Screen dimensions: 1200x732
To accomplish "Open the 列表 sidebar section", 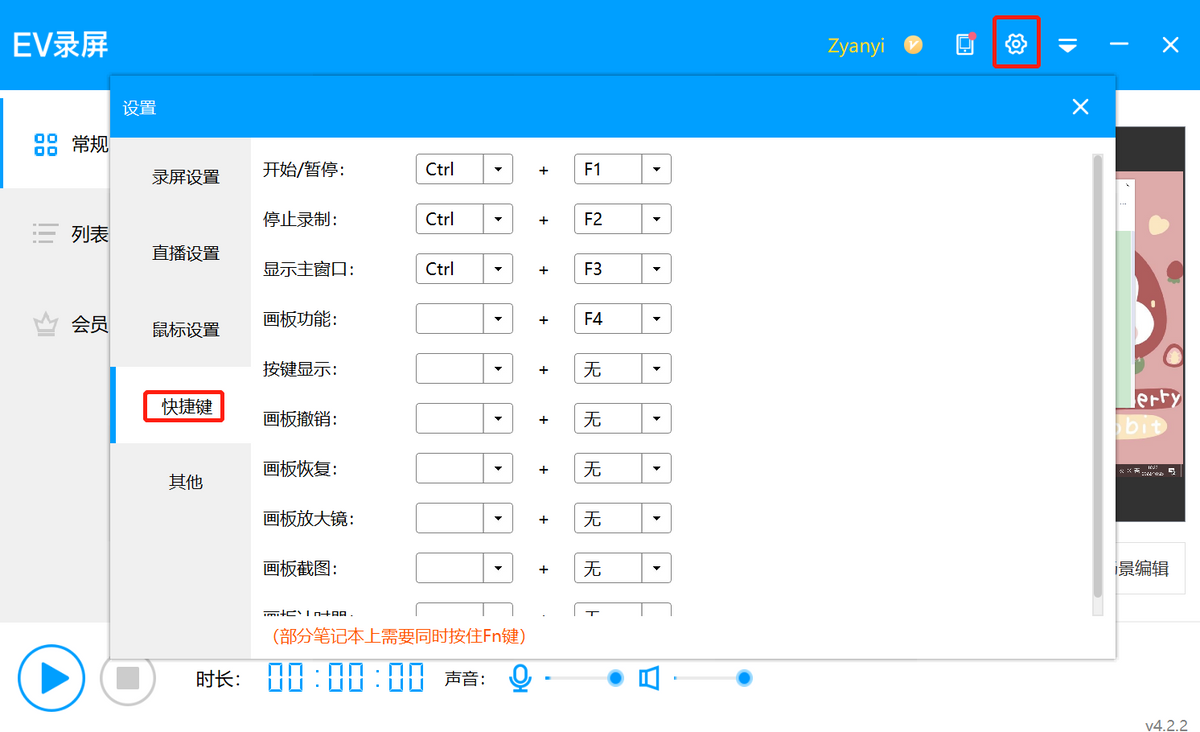I will tap(55, 234).
